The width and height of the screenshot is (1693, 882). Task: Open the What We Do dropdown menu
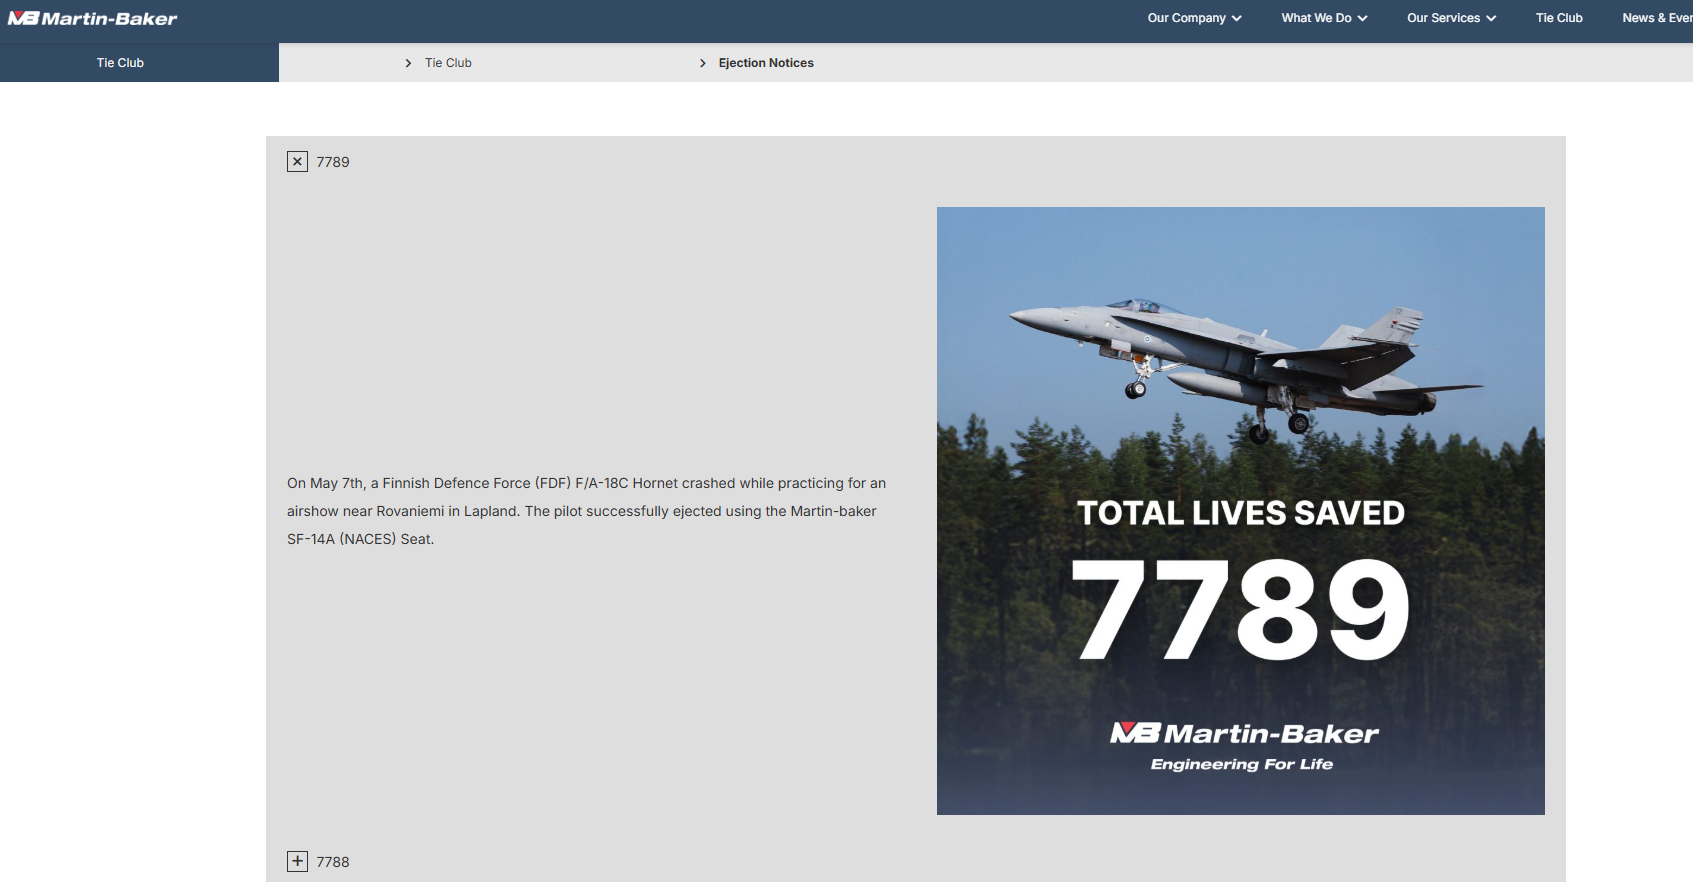coord(1324,18)
